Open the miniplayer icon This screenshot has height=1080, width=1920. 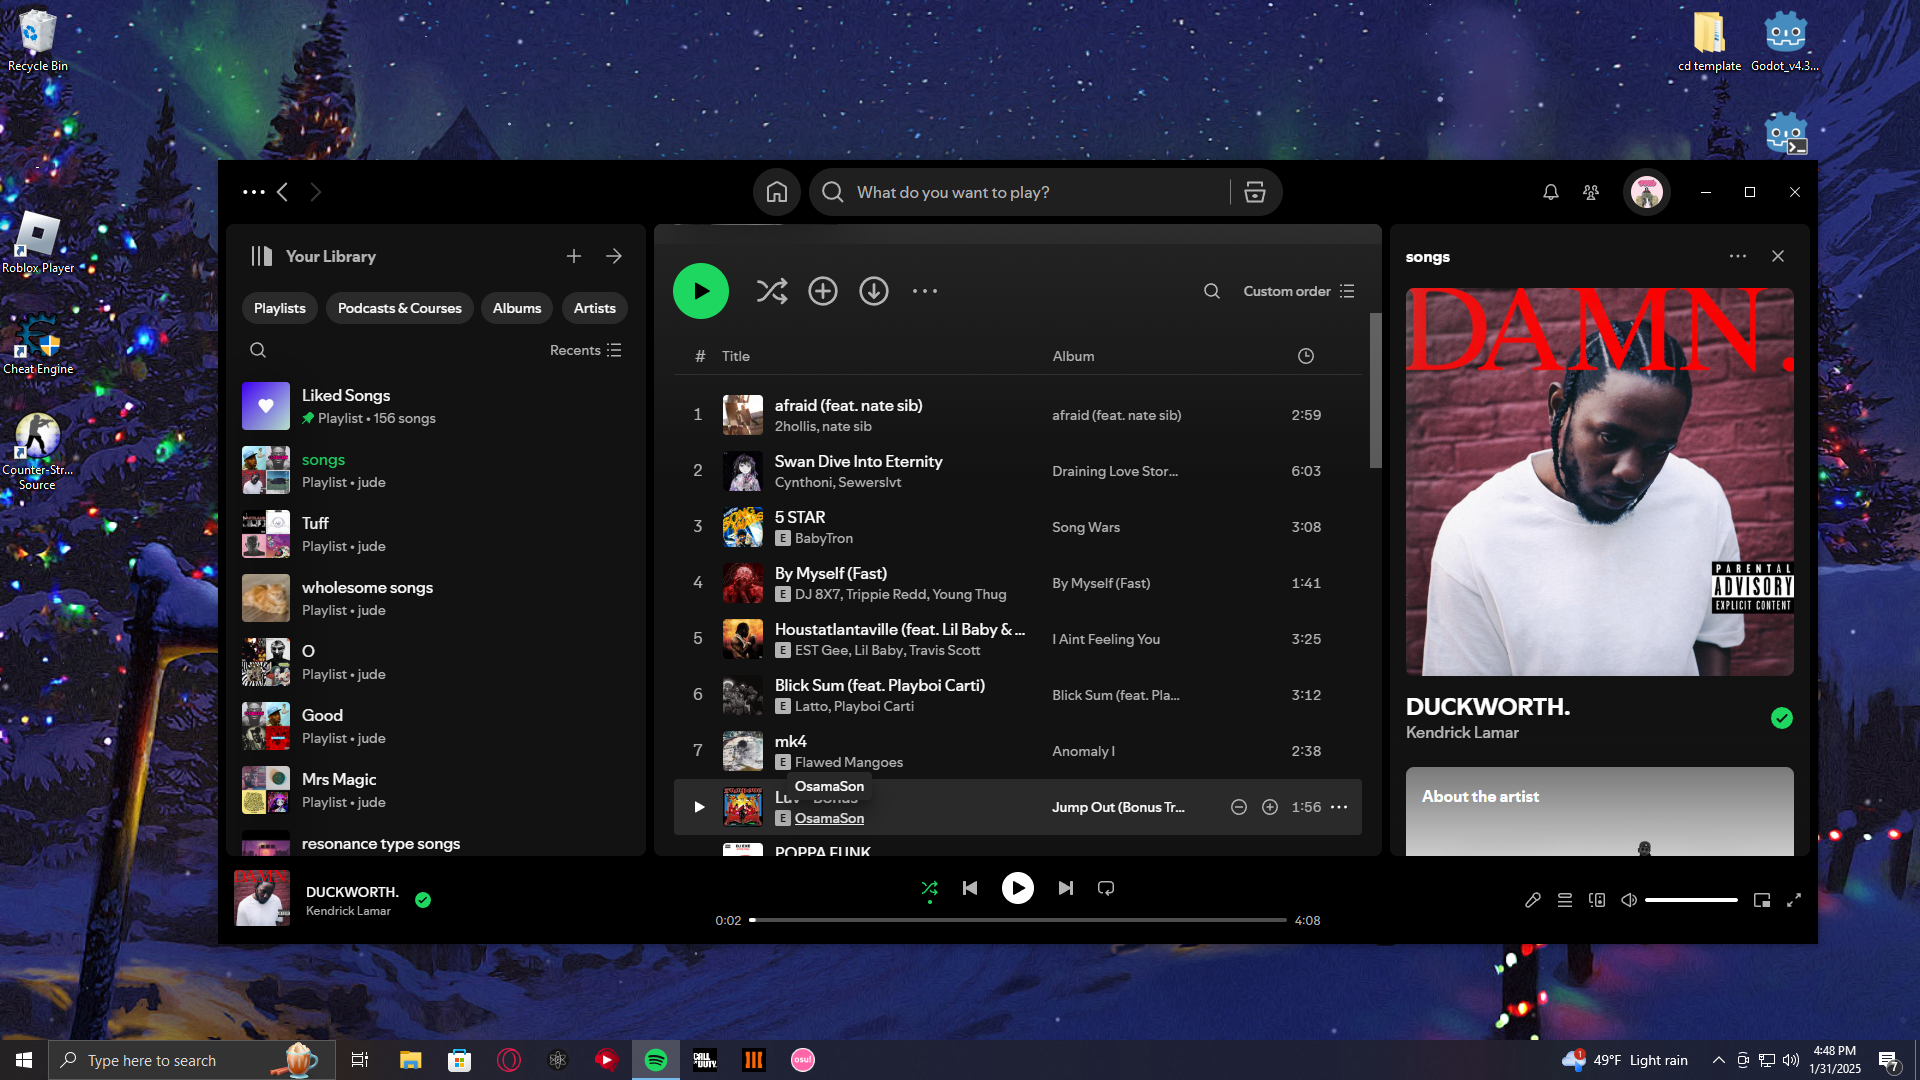coord(1762,900)
